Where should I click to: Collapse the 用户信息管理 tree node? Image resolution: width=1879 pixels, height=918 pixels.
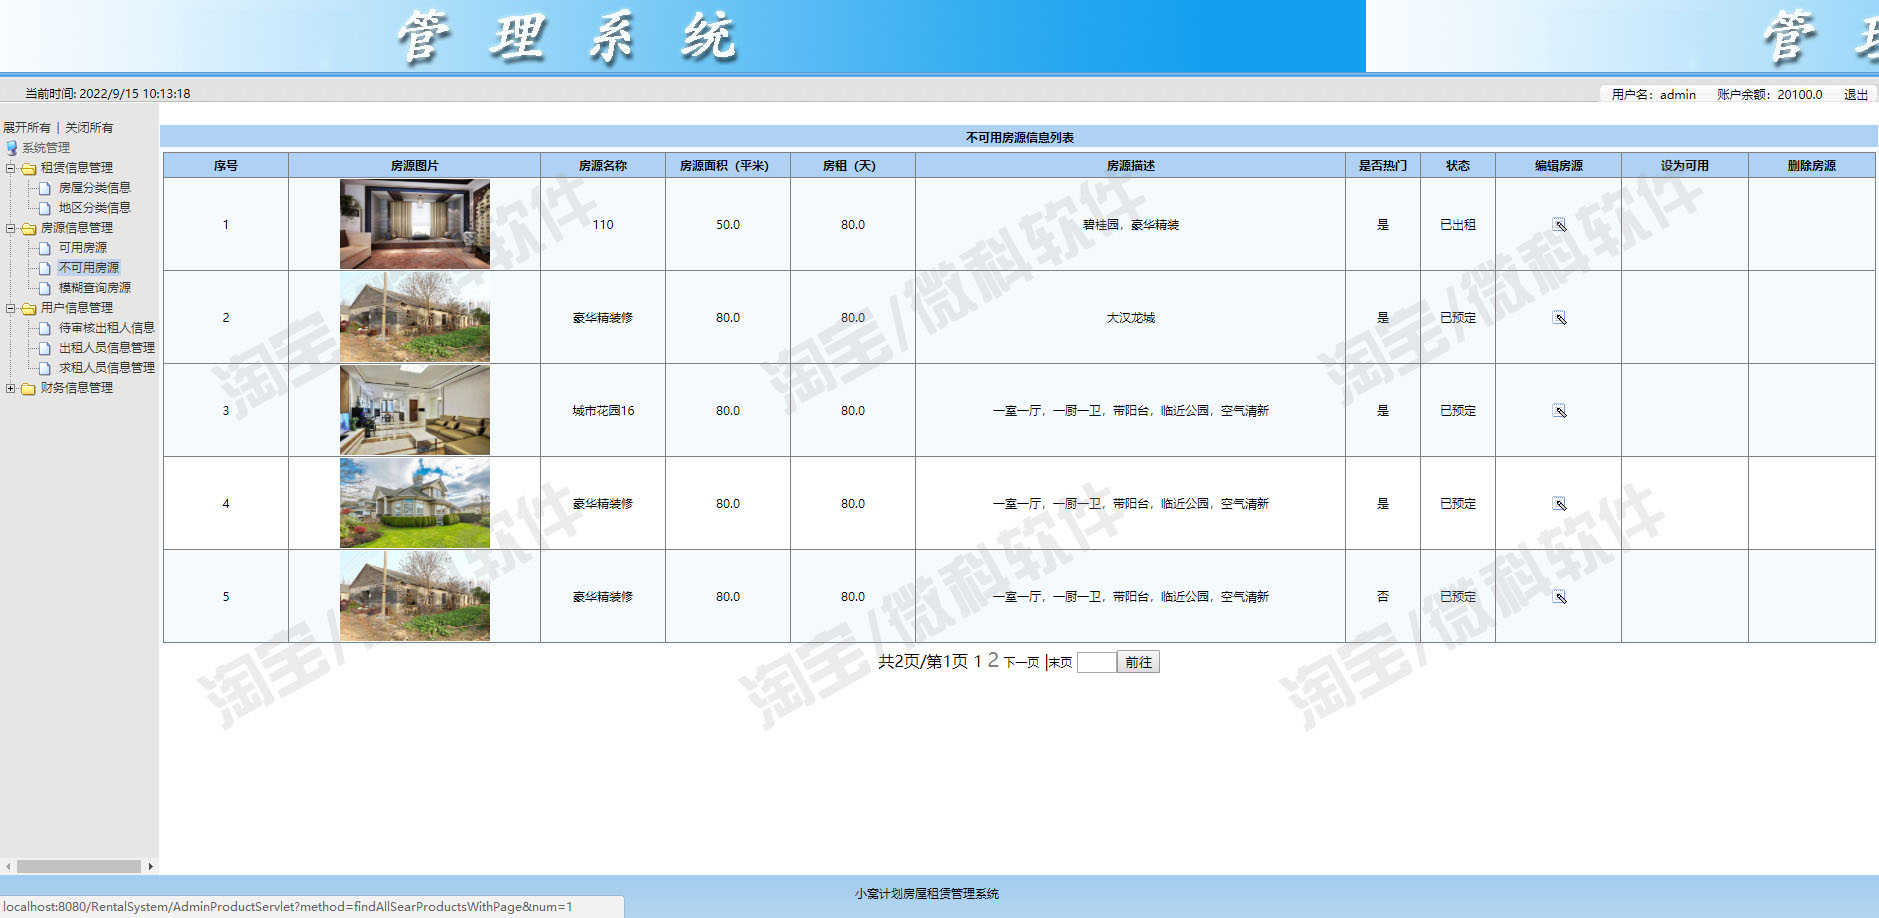point(10,308)
